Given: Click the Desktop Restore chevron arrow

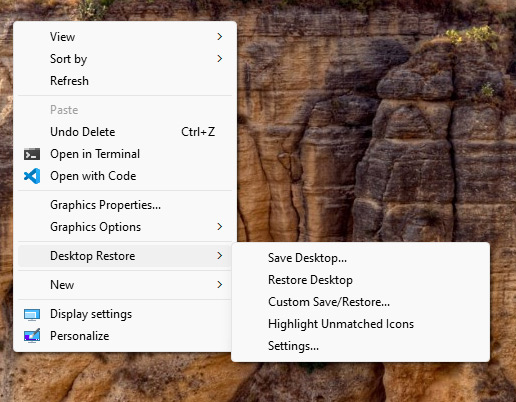Looking at the screenshot, I should 219,256.
